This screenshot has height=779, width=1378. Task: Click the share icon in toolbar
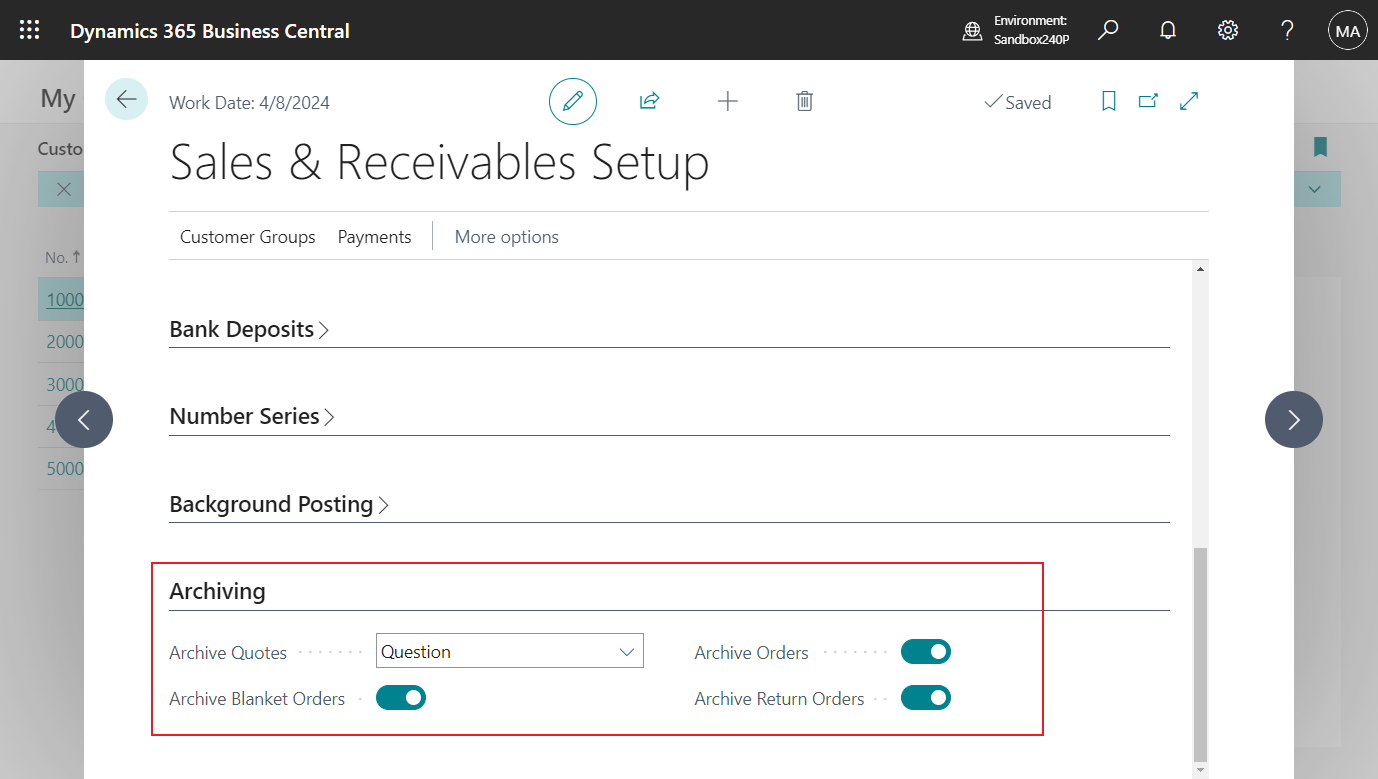click(649, 101)
